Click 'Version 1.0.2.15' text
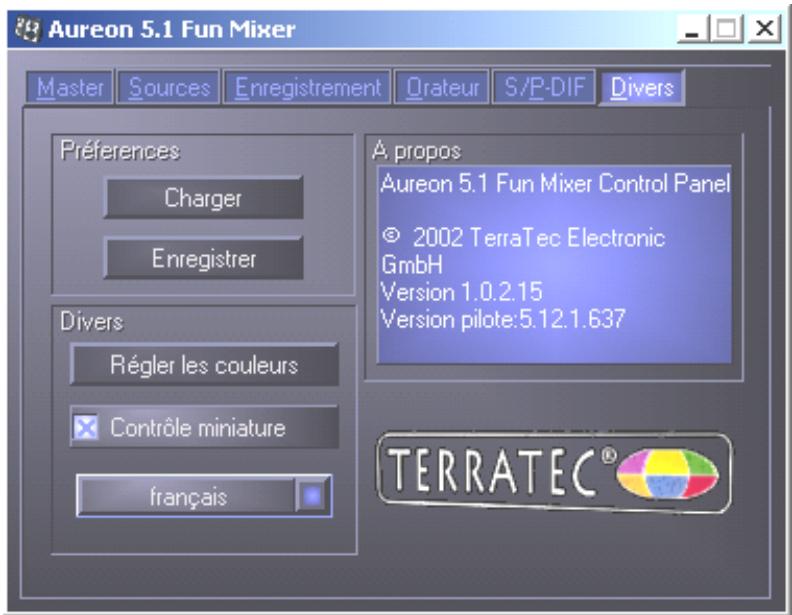792x615 pixels. 461,292
